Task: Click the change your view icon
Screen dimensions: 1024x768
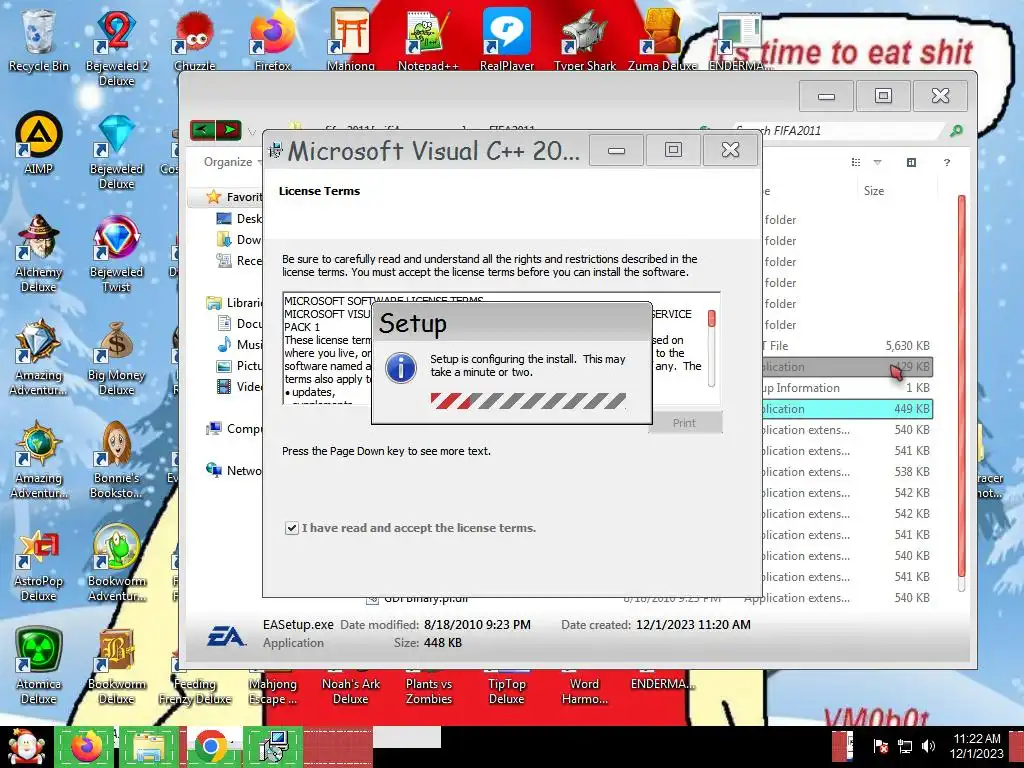Action: coord(856,163)
